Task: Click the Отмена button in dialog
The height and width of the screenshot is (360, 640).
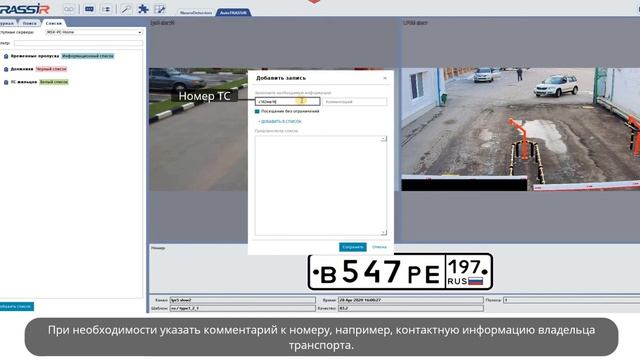Action: [379, 247]
